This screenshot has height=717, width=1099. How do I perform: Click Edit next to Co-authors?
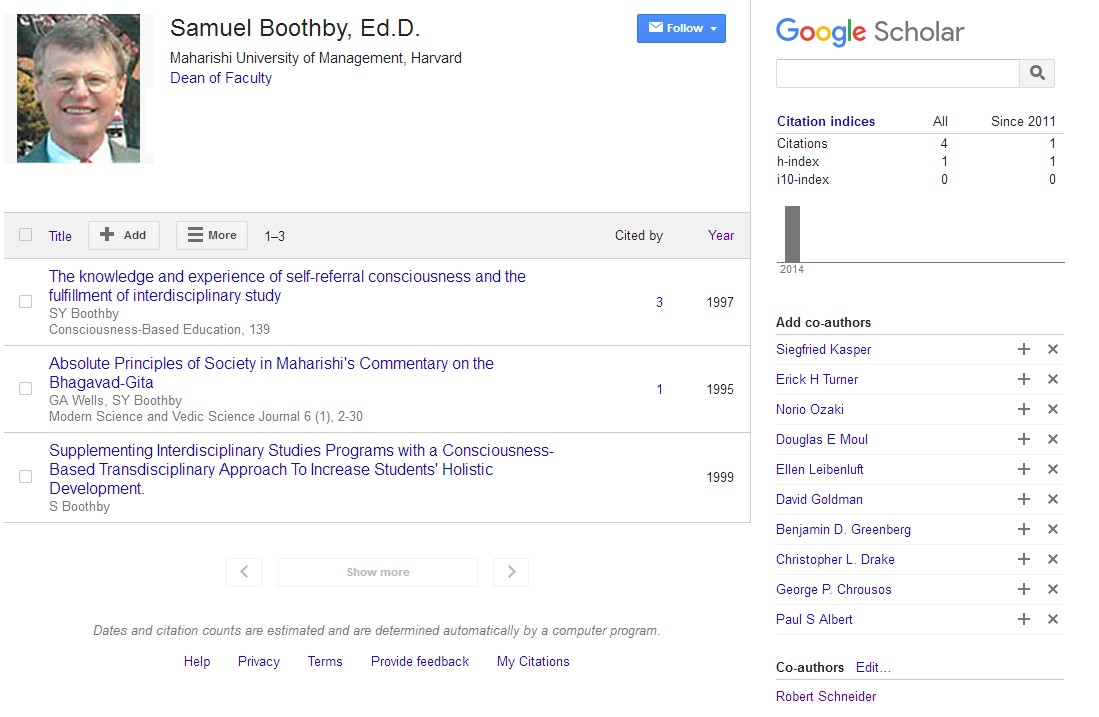coord(873,667)
